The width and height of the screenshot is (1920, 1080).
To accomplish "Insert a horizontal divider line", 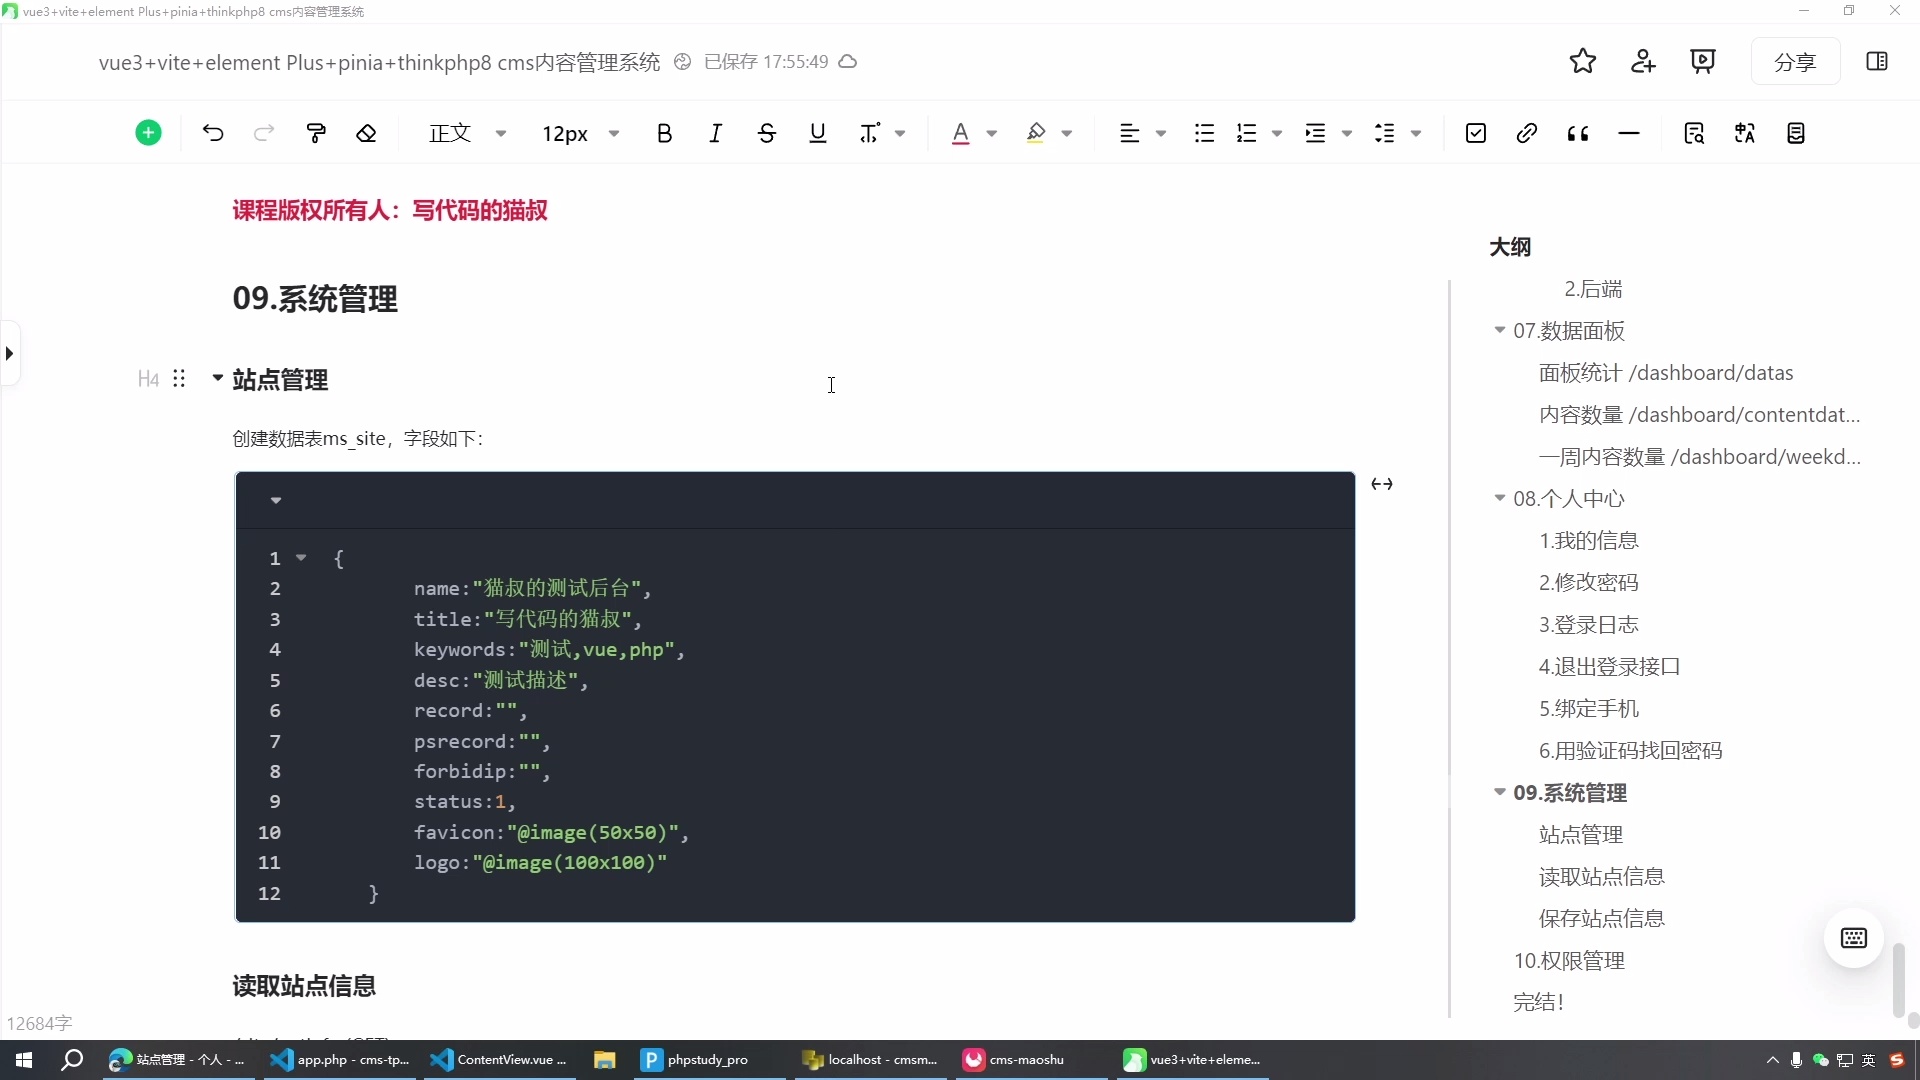I will click(1629, 133).
